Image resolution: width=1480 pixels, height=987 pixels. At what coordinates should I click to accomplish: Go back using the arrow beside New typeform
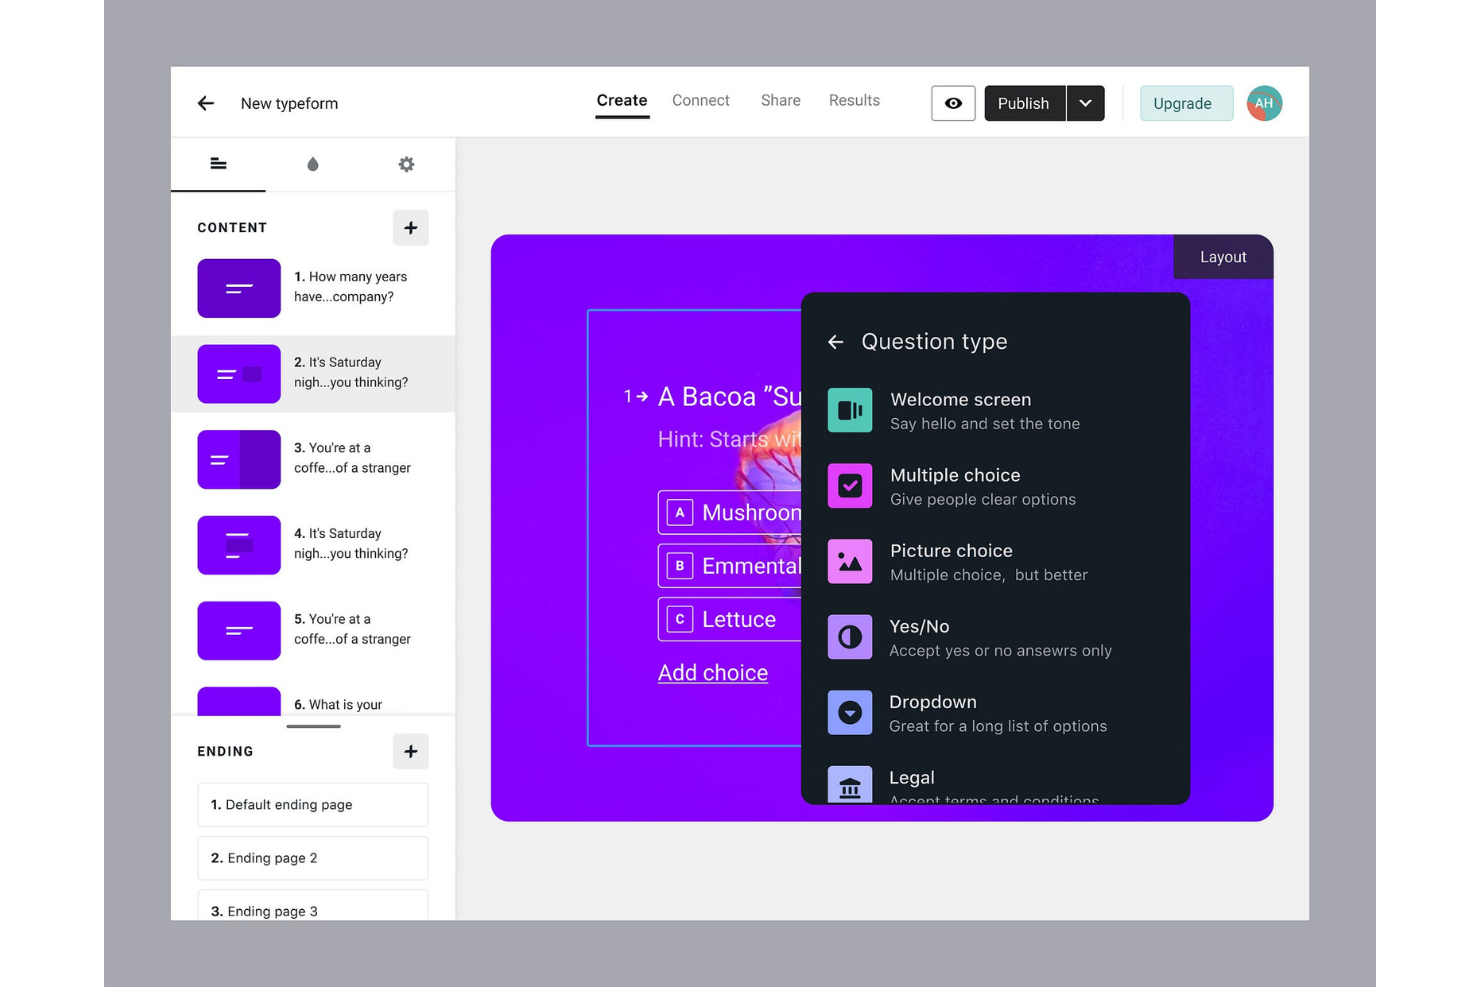tap(206, 103)
